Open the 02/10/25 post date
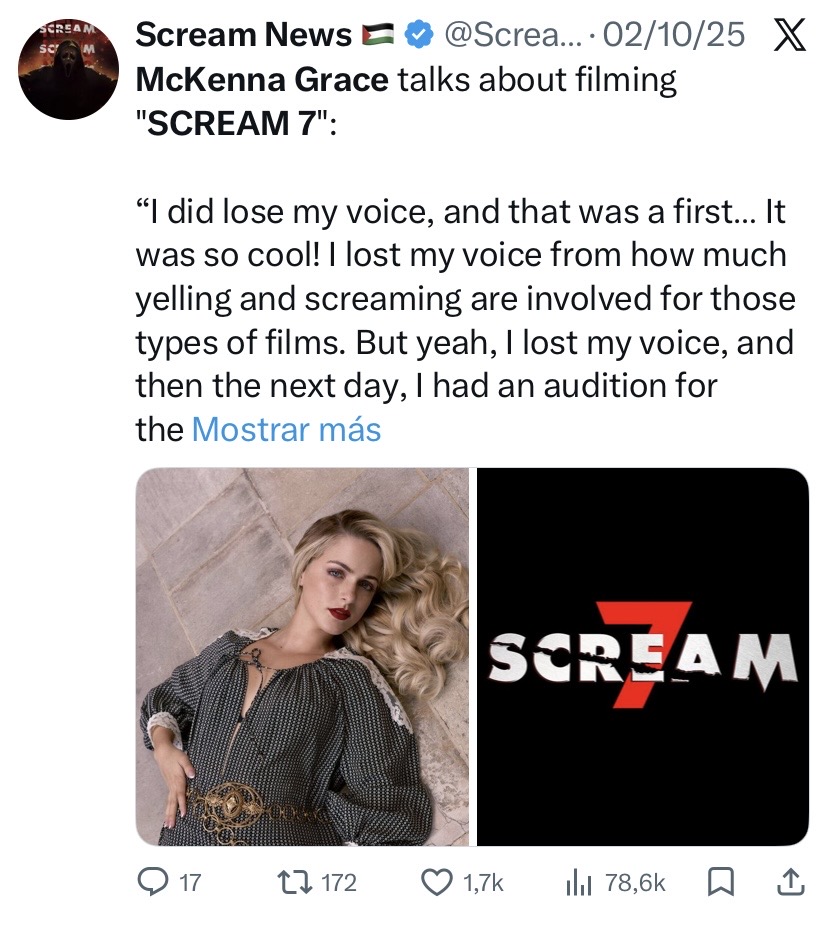 [675, 35]
